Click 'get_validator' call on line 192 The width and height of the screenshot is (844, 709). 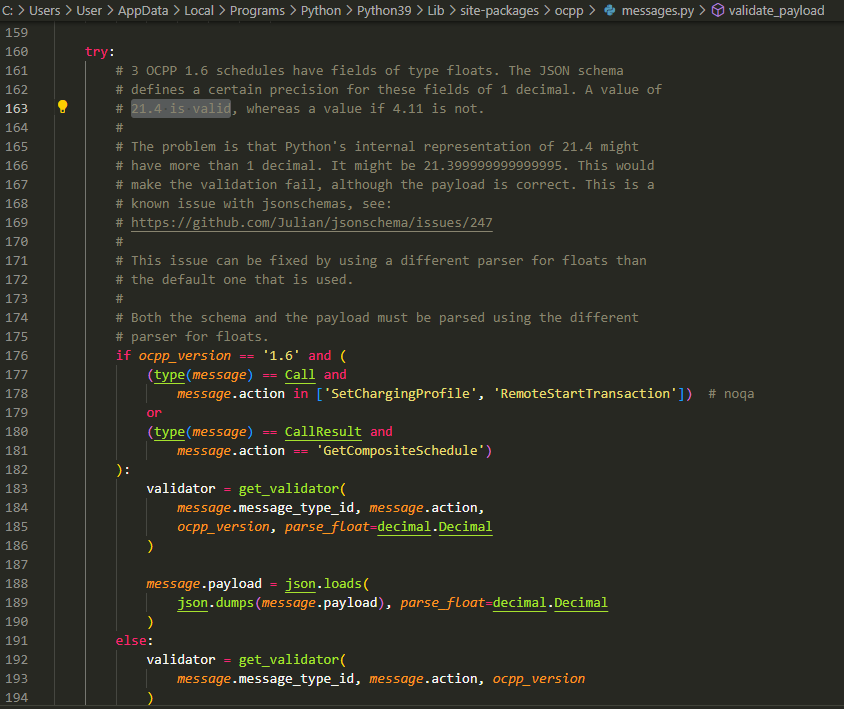(289, 659)
